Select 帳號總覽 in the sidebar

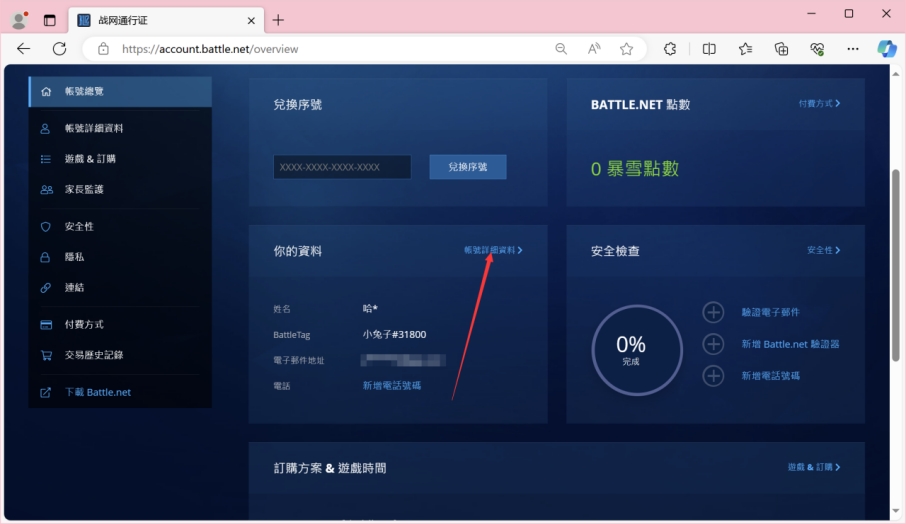(x=120, y=91)
